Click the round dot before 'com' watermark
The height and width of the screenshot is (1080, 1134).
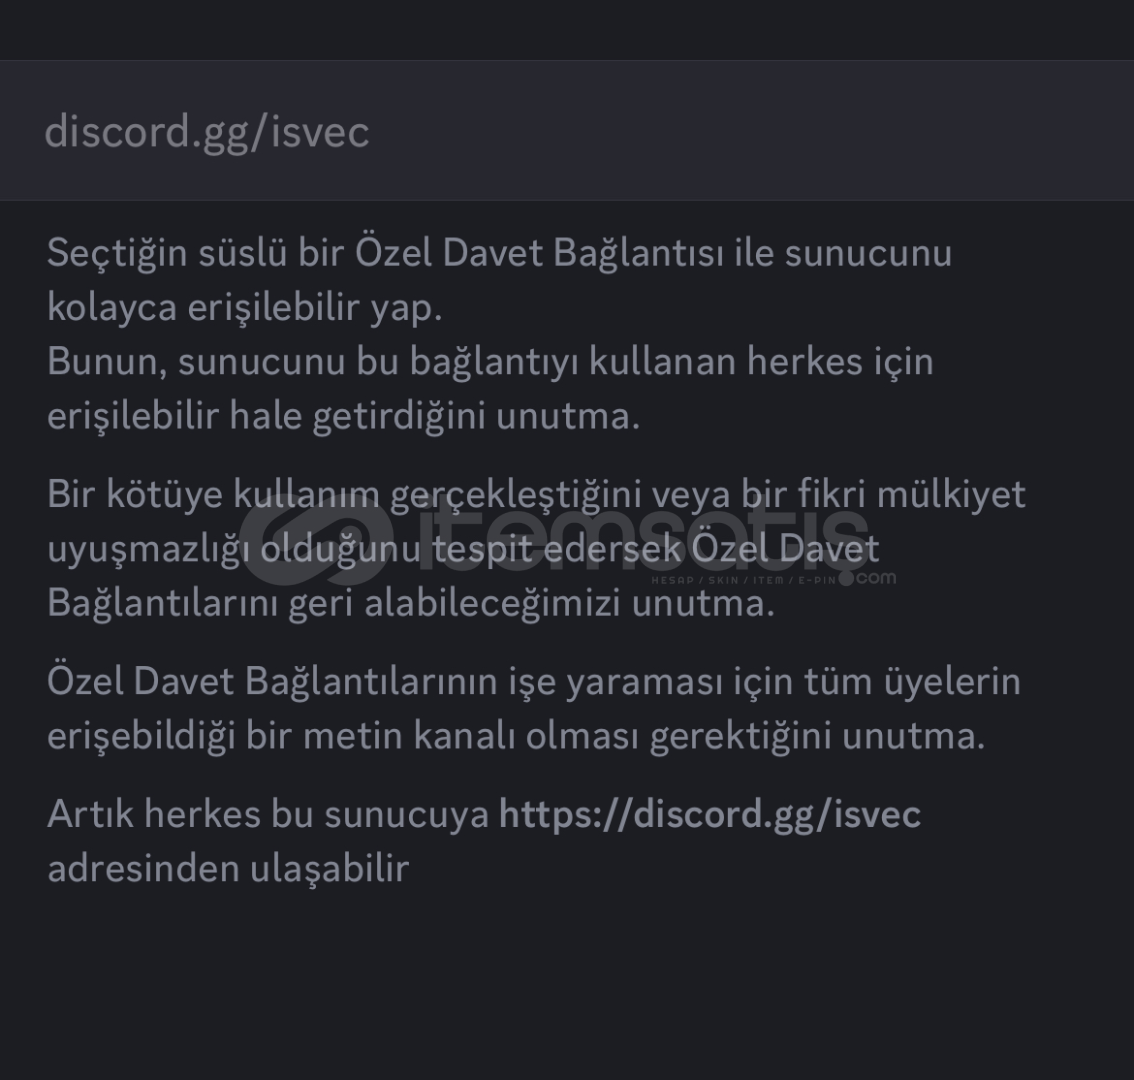[846, 578]
